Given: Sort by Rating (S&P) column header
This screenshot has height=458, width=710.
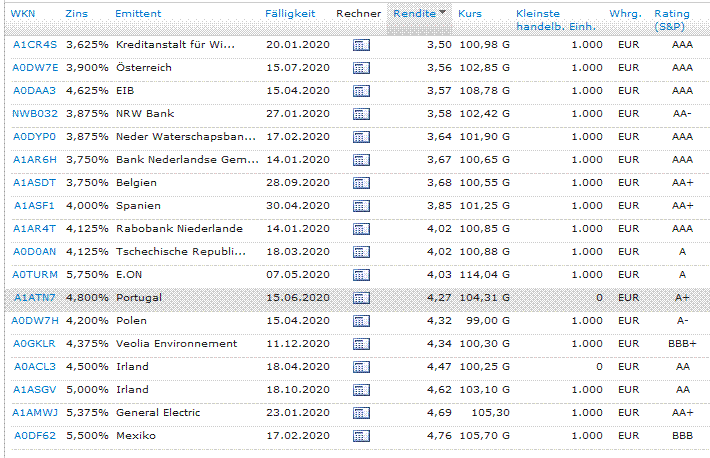Looking at the screenshot, I should coord(672,20).
